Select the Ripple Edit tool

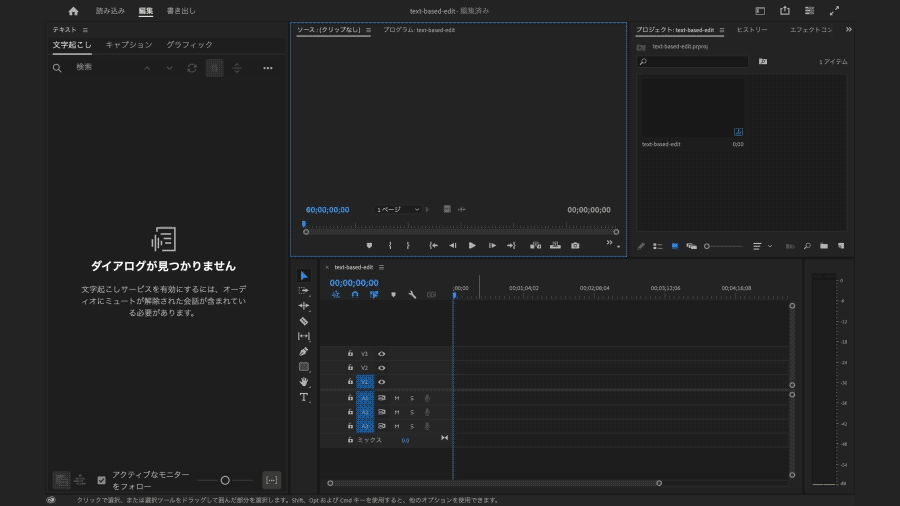(x=304, y=306)
